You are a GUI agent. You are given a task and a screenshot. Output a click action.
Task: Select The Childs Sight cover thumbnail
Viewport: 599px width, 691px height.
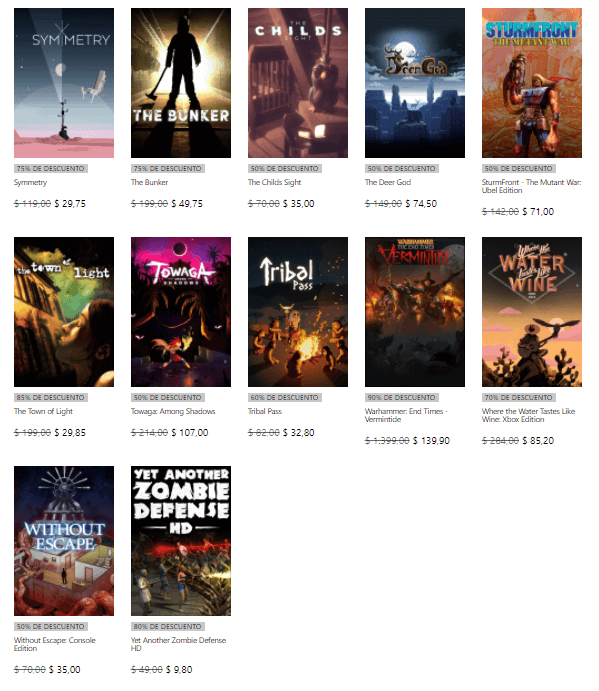[298, 83]
